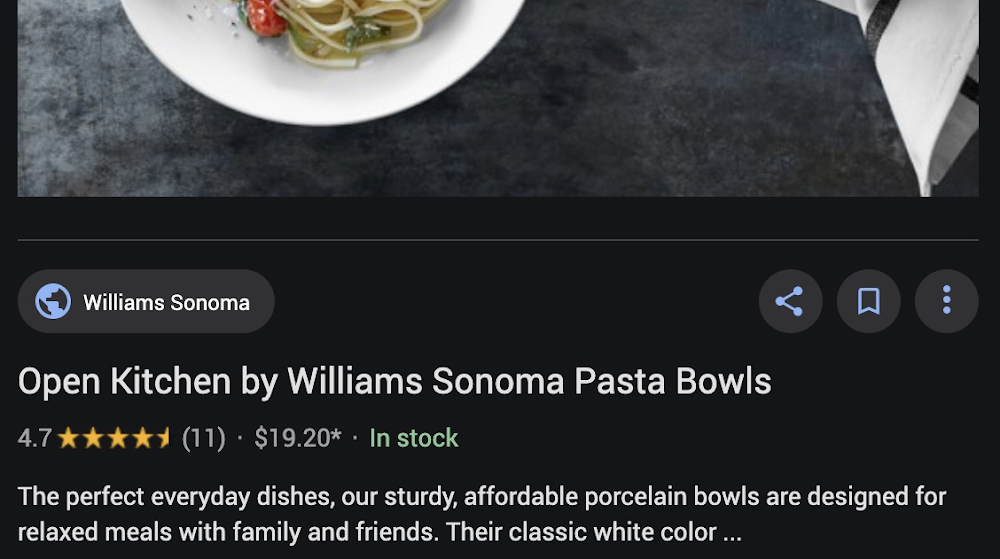Click the half-filled fifth rating star
This screenshot has height=559, width=1000.
(163, 438)
